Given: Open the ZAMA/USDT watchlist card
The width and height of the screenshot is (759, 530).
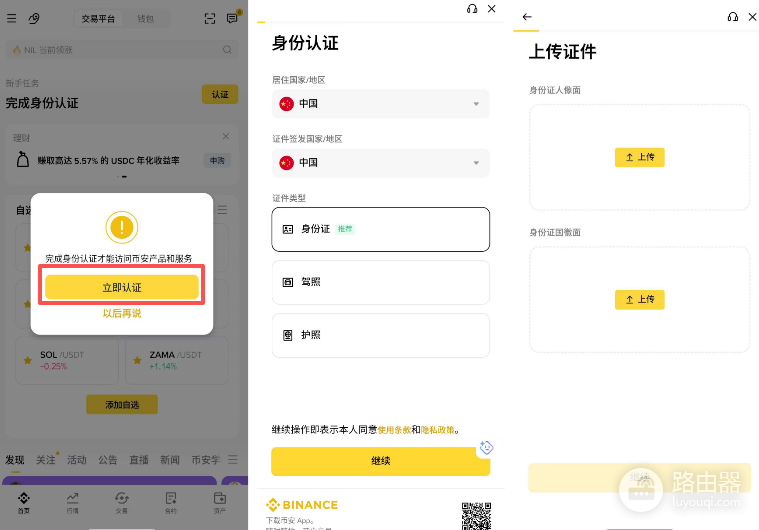Looking at the screenshot, I should click(177, 361).
